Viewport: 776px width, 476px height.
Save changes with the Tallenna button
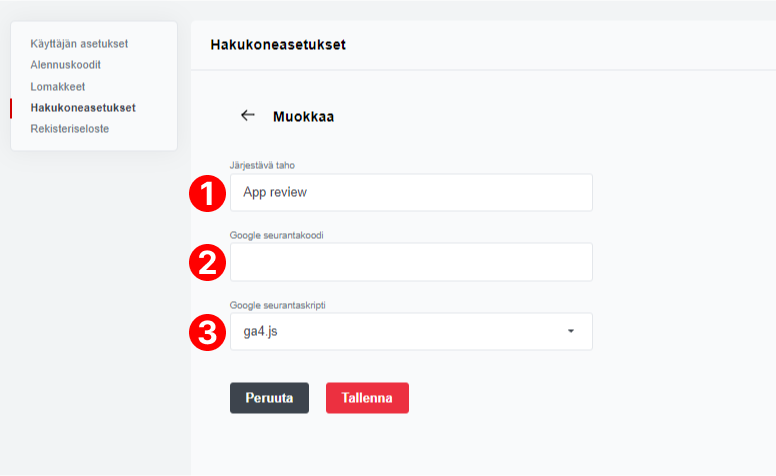pyautogui.click(x=367, y=398)
